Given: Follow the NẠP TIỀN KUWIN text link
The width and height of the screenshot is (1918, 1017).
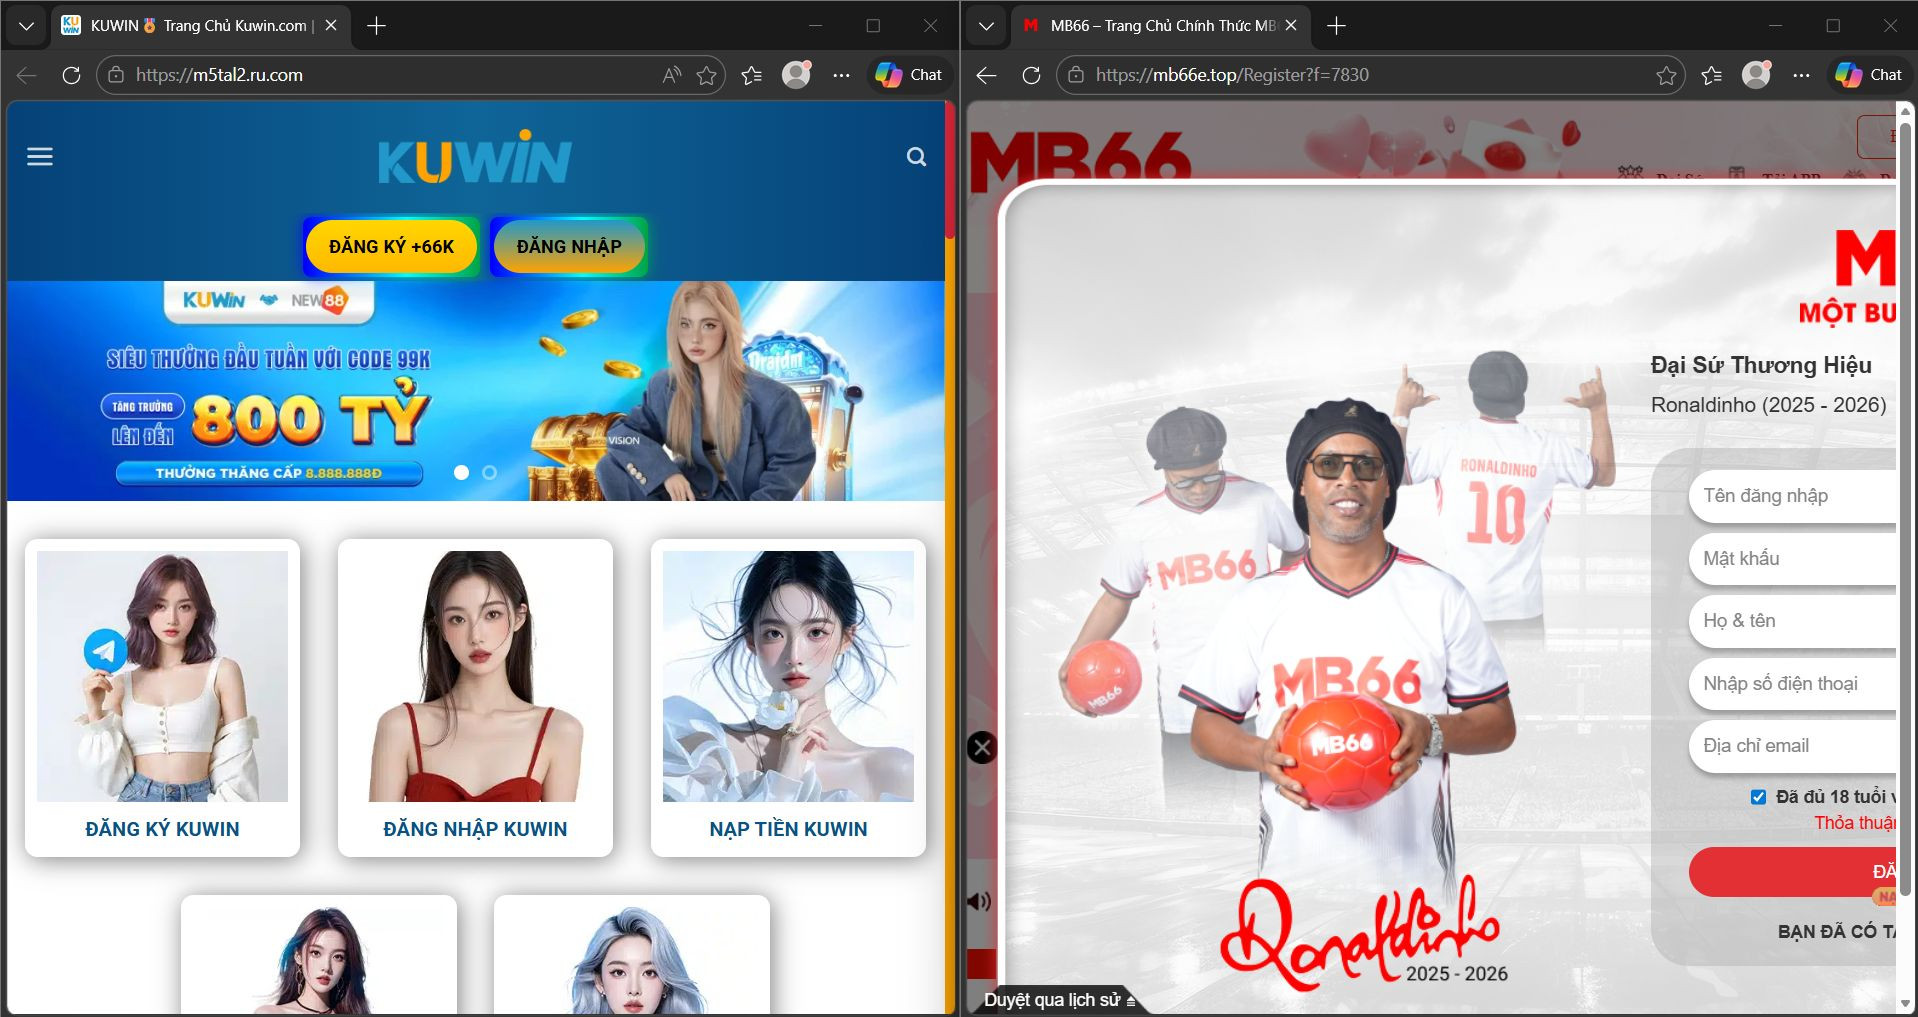Looking at the screenshot, I should point(788,829).
